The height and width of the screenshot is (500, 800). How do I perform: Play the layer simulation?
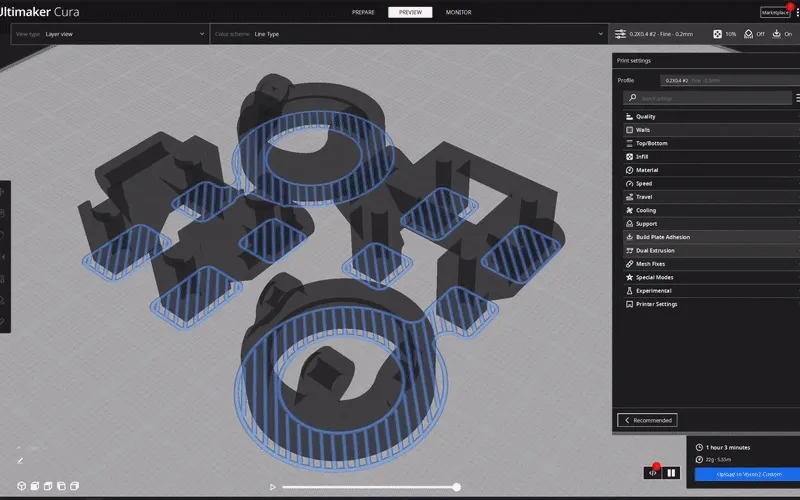click(x=272, y=487)
